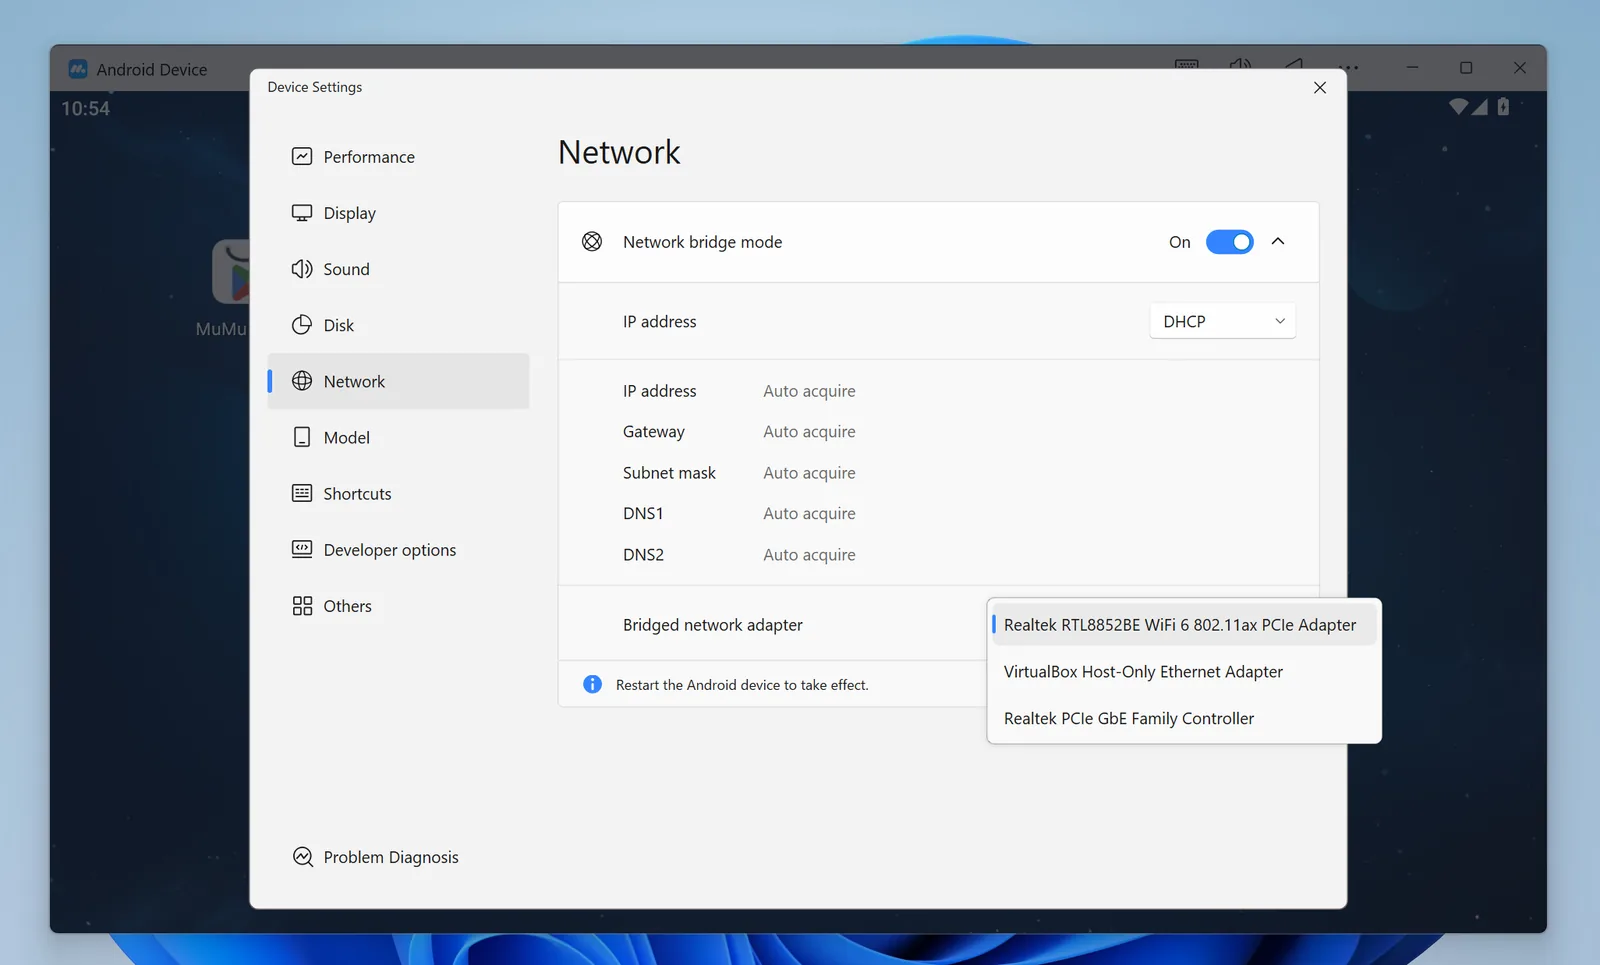Click the Restart the Android device notice text
1600x965 pixels.
pos(742,685)
